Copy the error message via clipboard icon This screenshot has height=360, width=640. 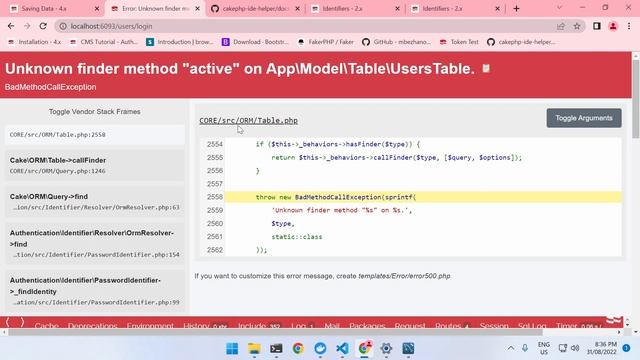coord(486,68)
